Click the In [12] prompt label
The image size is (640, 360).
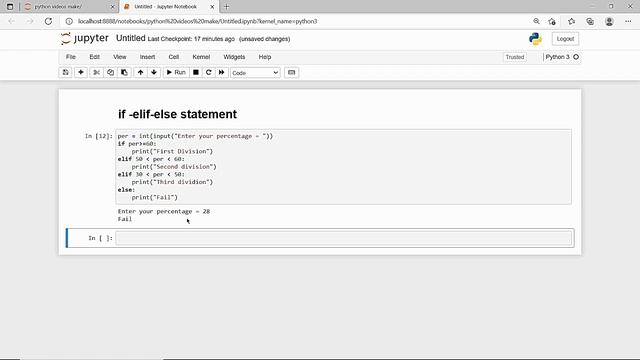pos(98,136)
